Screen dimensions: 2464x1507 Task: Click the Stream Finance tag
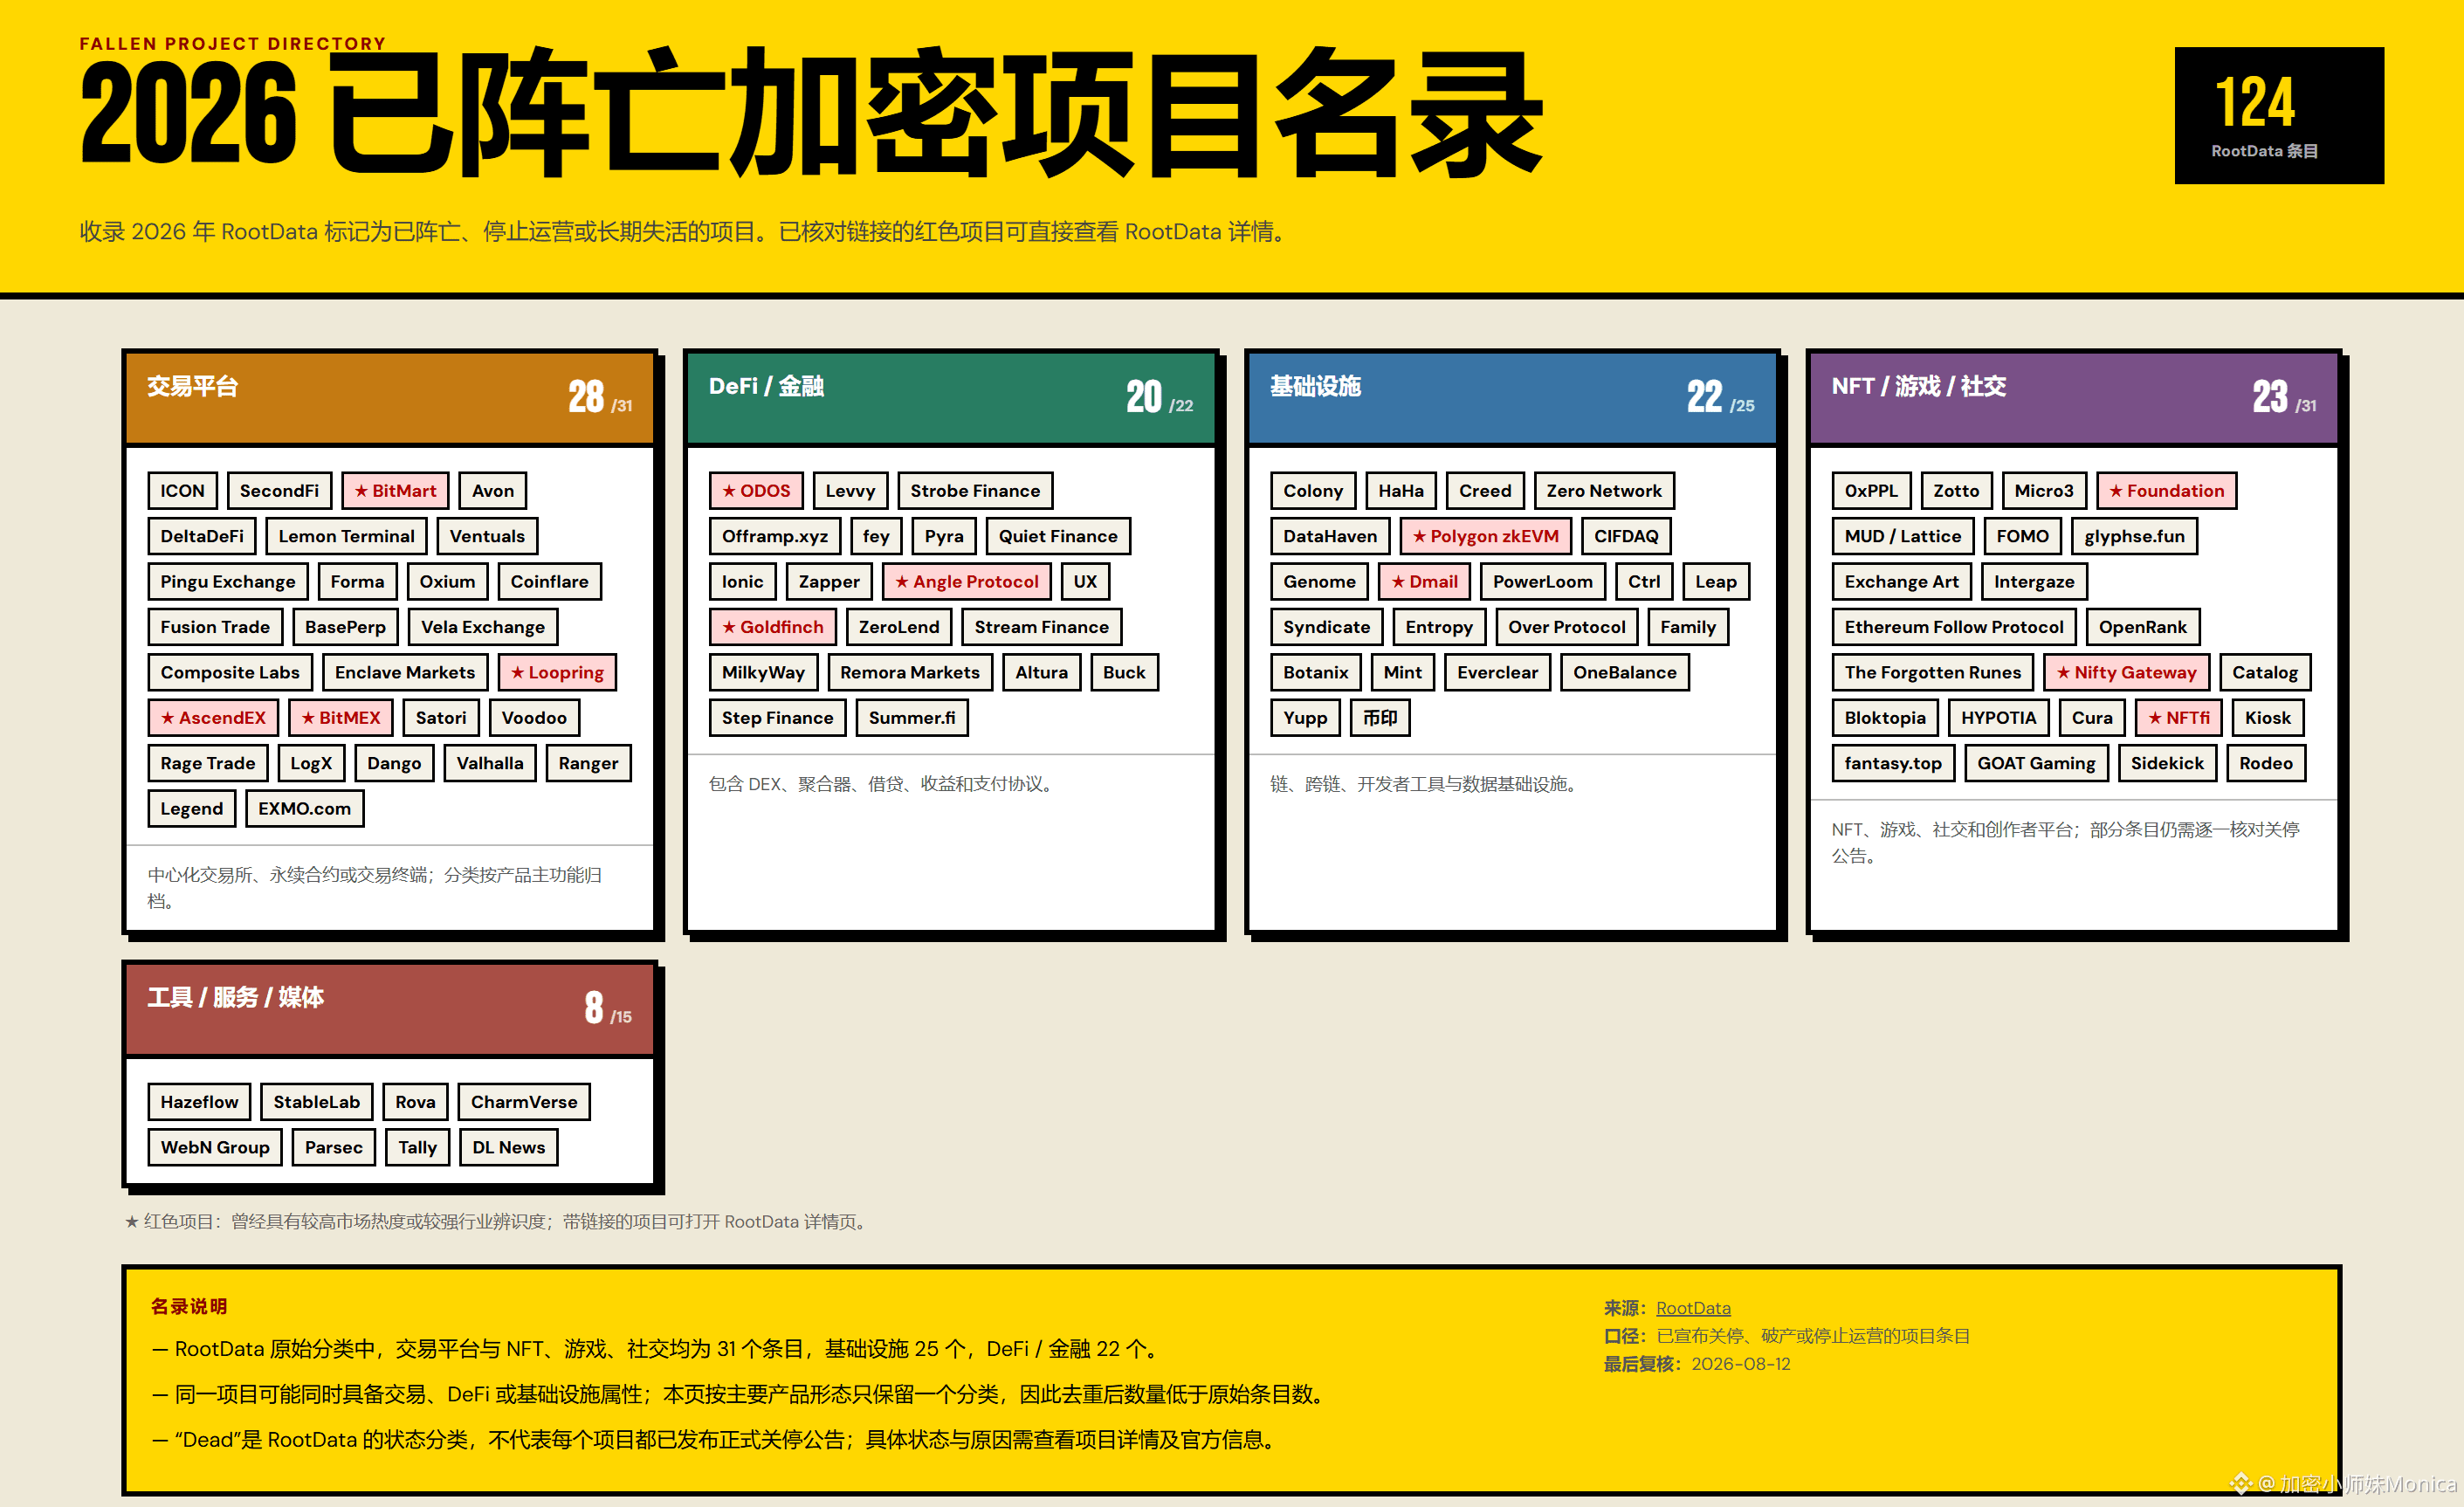1041,627
